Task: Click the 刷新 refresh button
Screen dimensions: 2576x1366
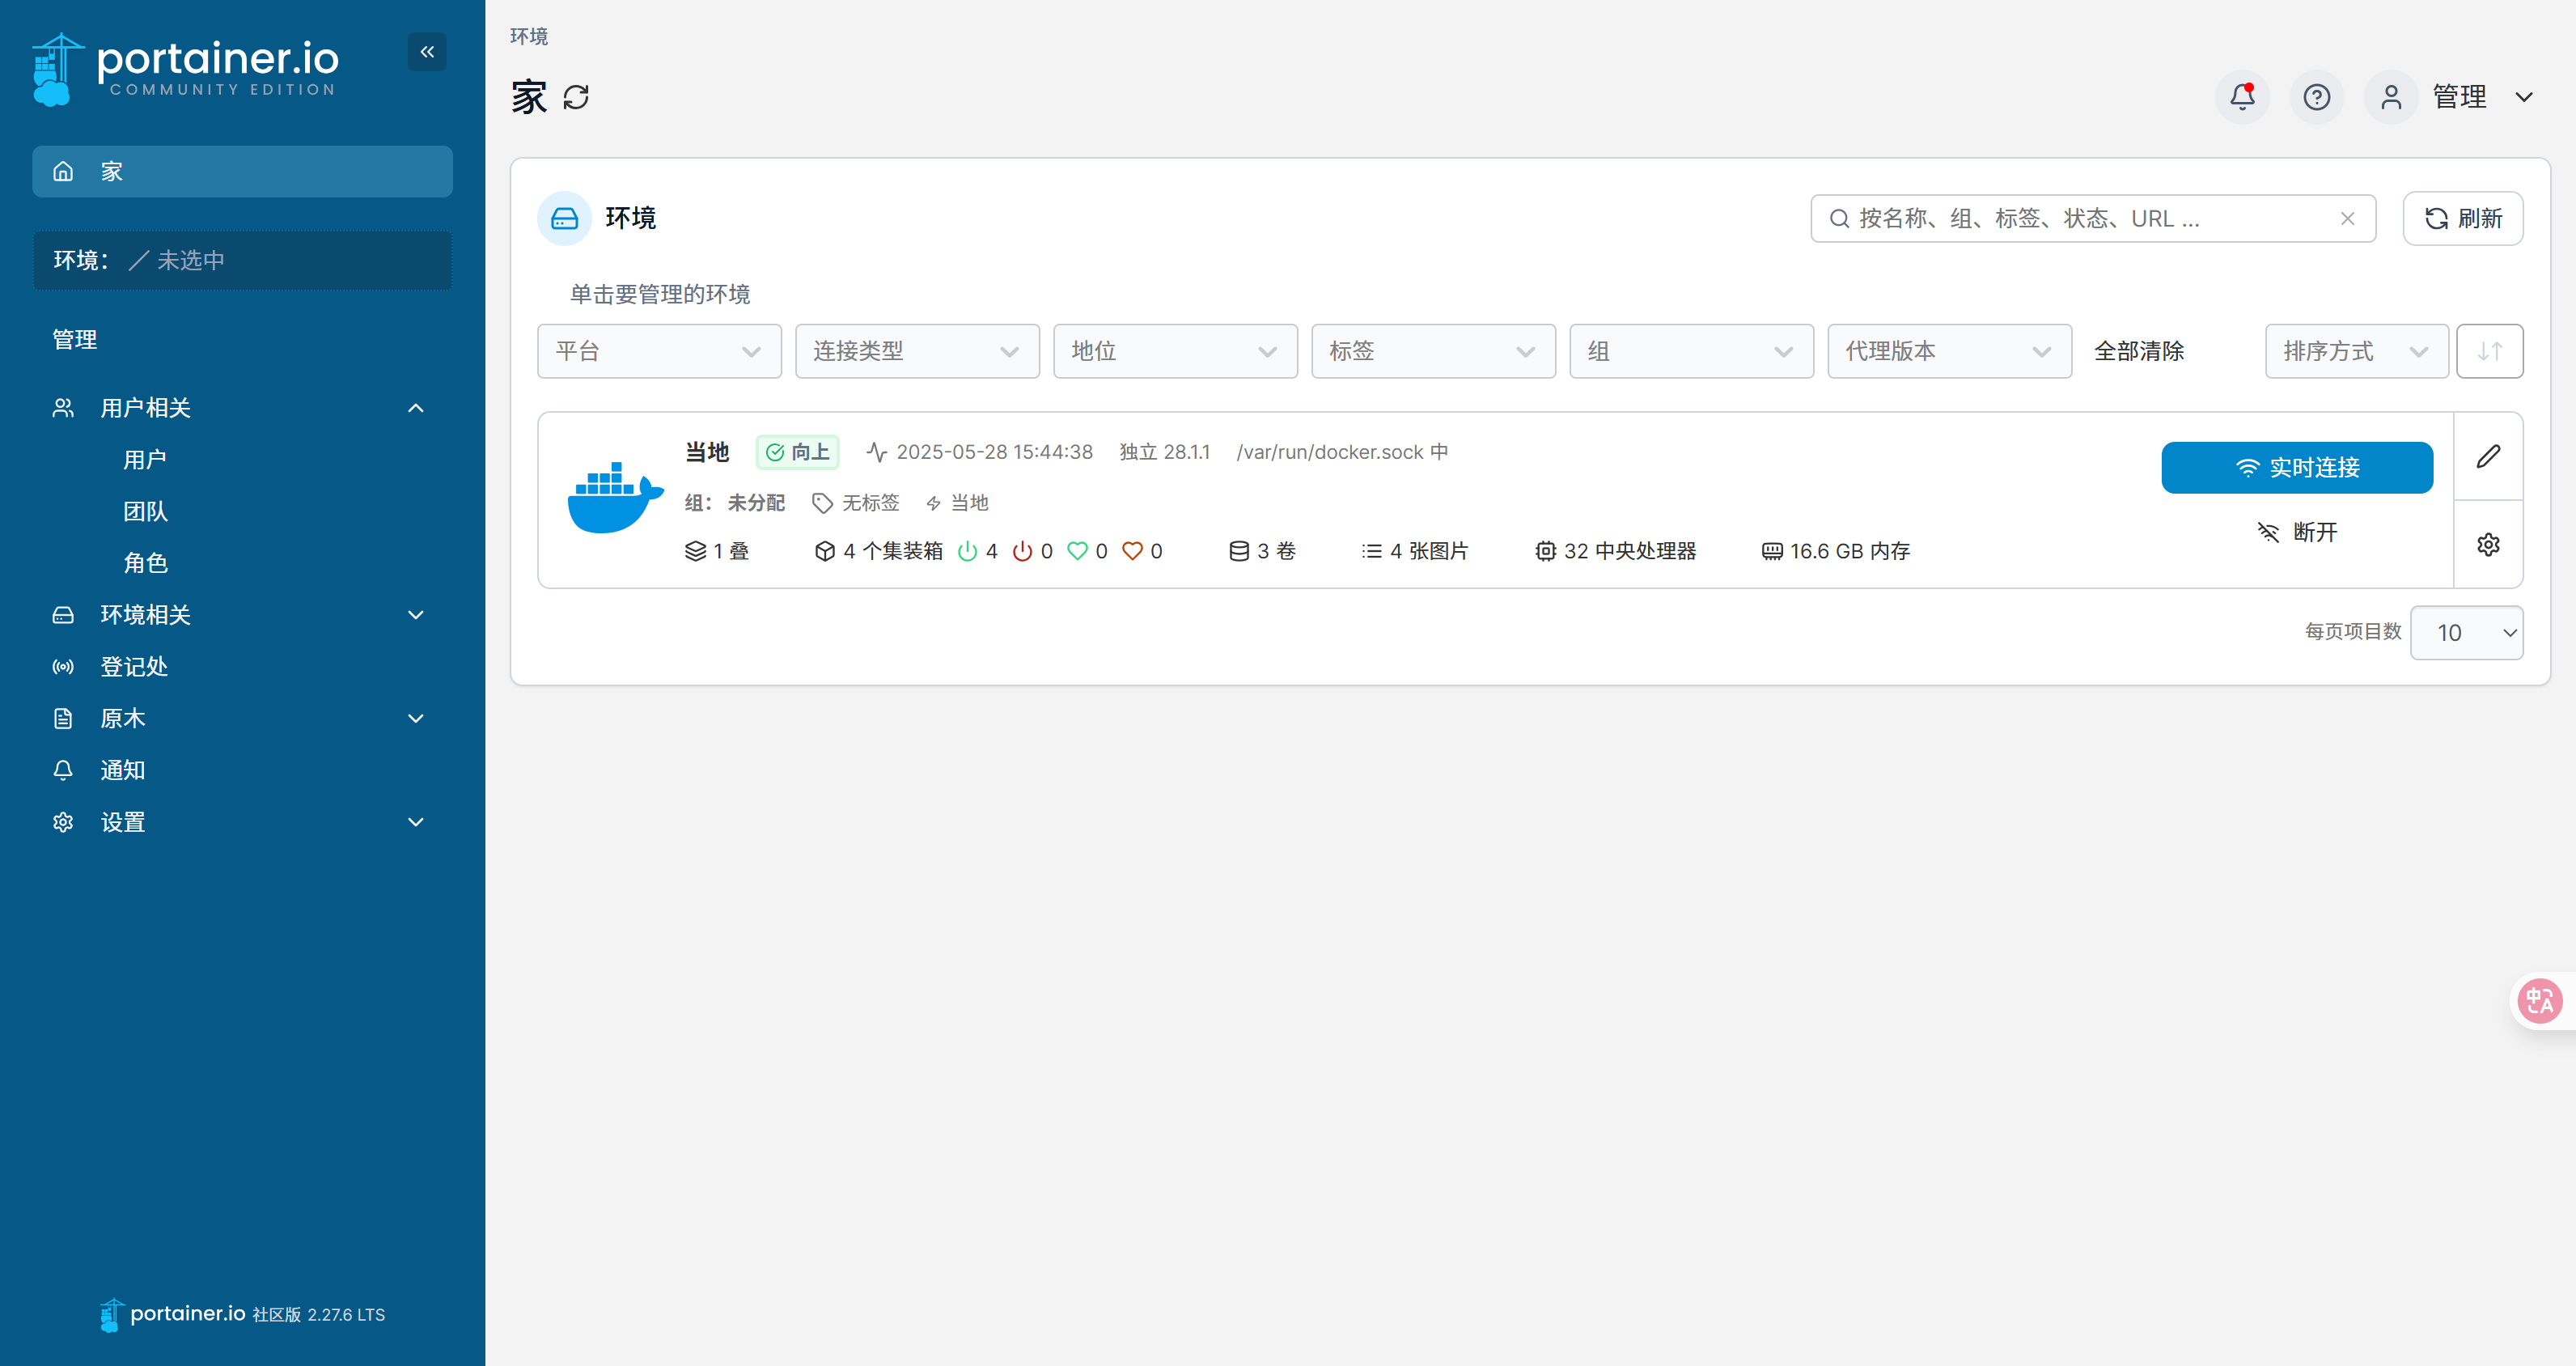Action: tap(2462, 218)
